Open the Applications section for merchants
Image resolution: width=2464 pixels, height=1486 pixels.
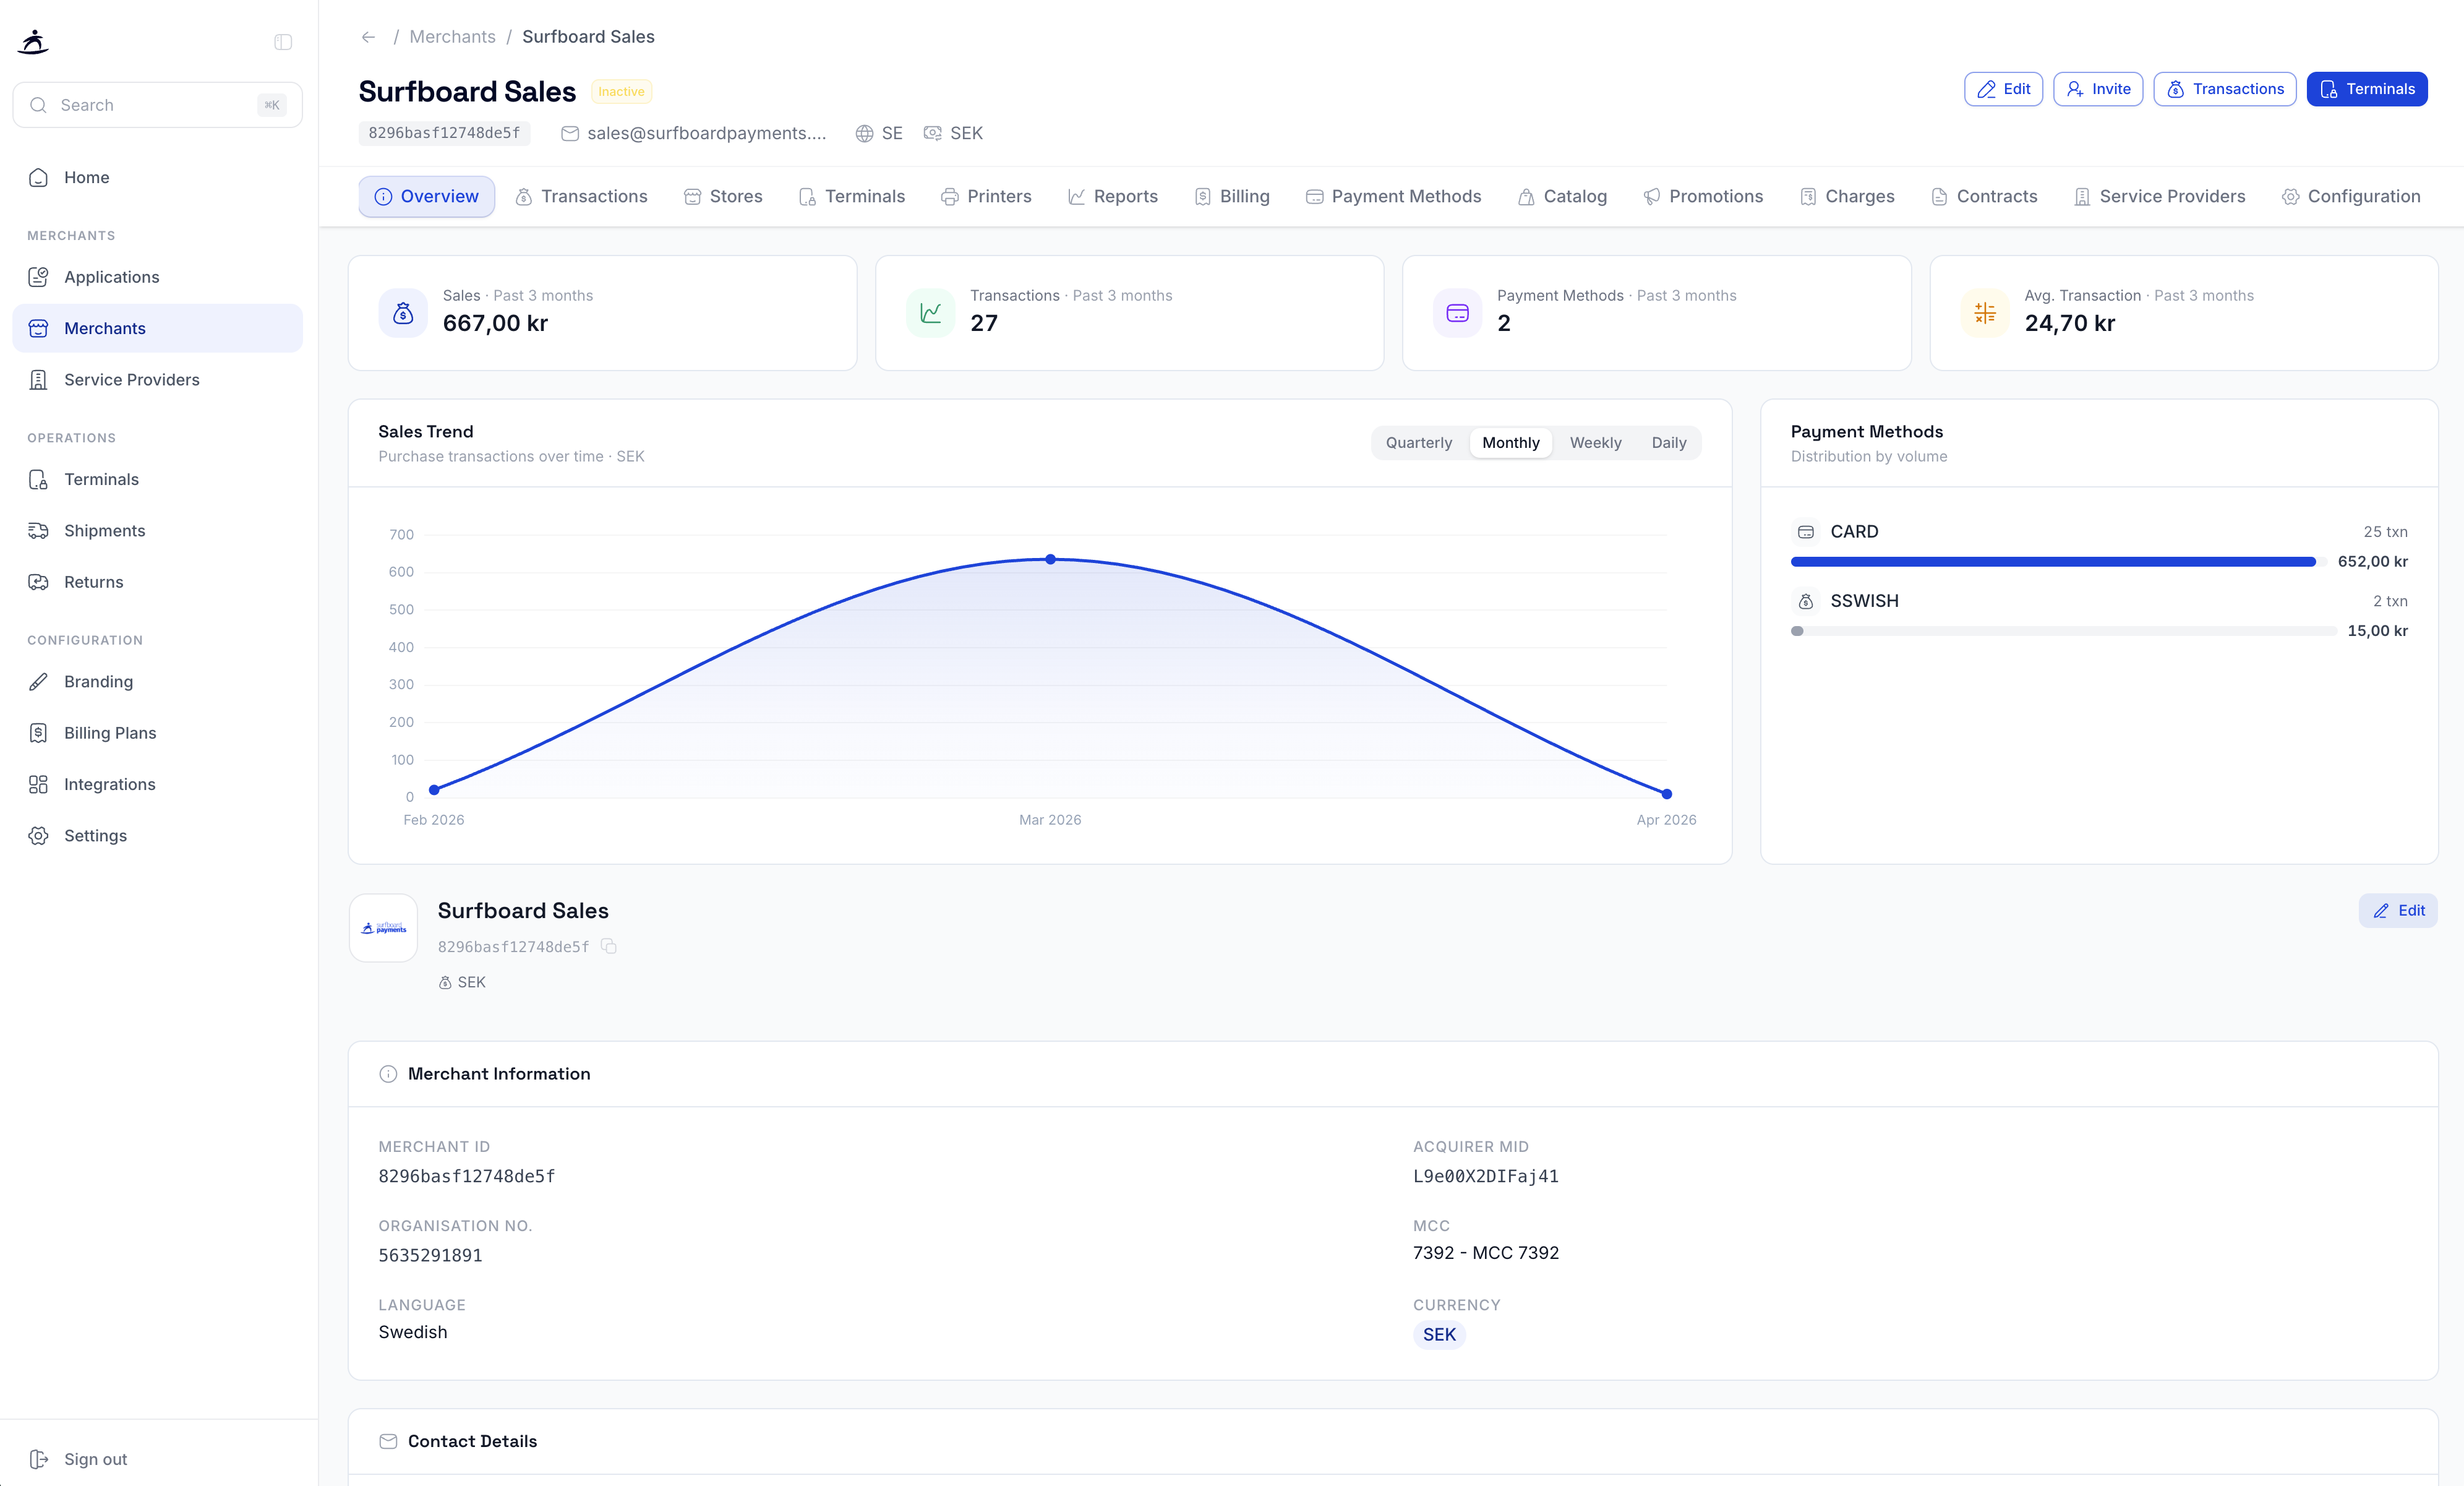(111, 277)
